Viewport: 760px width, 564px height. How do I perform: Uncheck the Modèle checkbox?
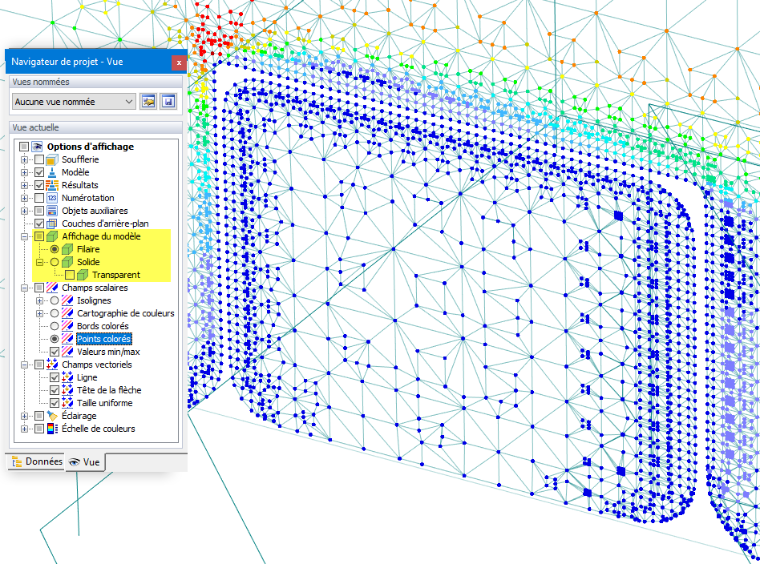[39, 172]
